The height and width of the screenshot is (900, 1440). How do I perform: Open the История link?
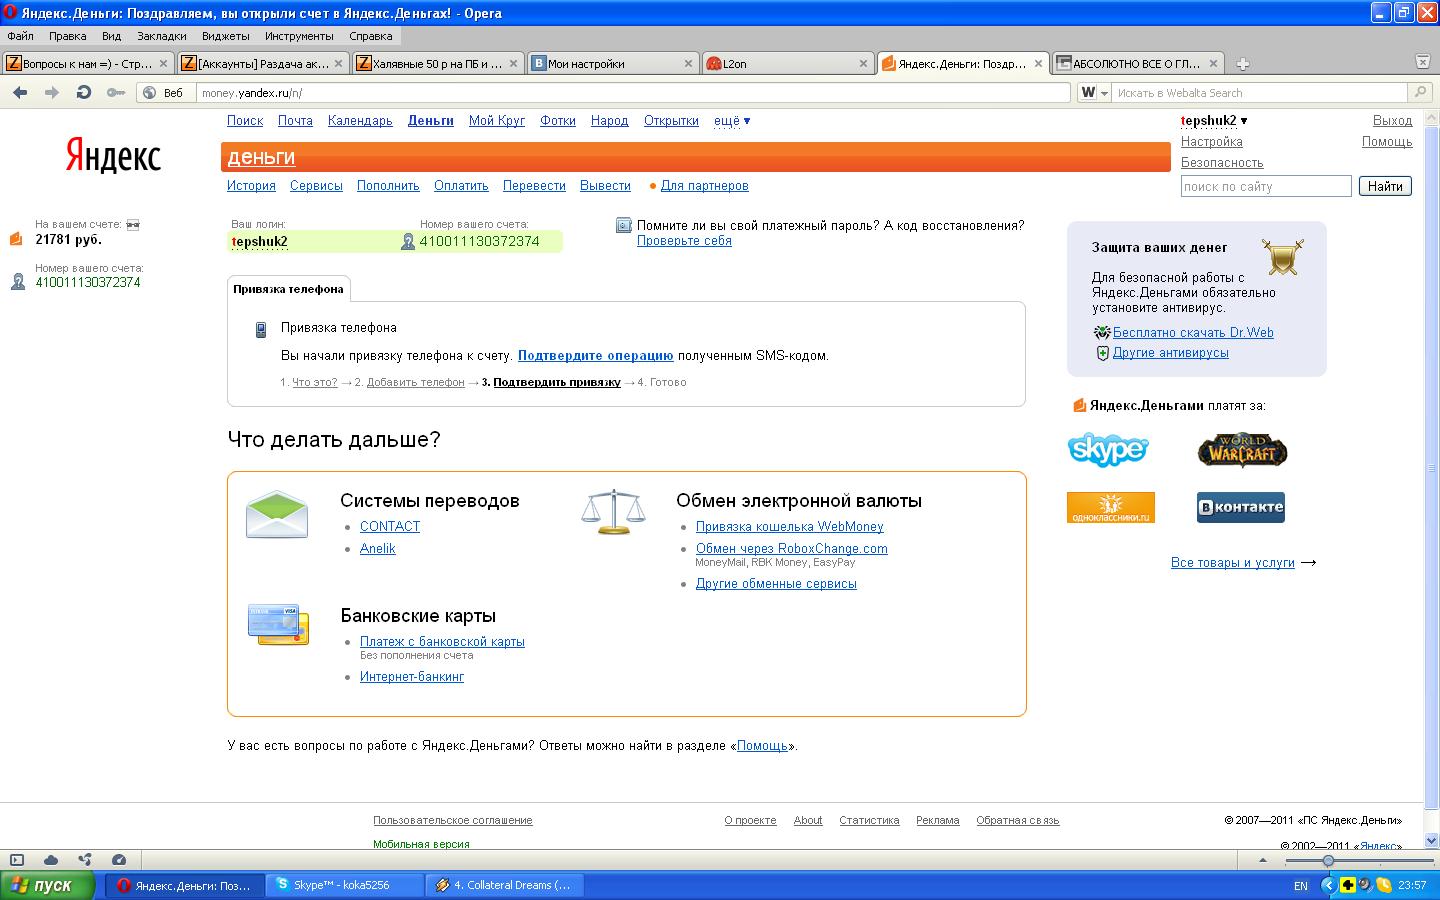(x=251, y=186)
